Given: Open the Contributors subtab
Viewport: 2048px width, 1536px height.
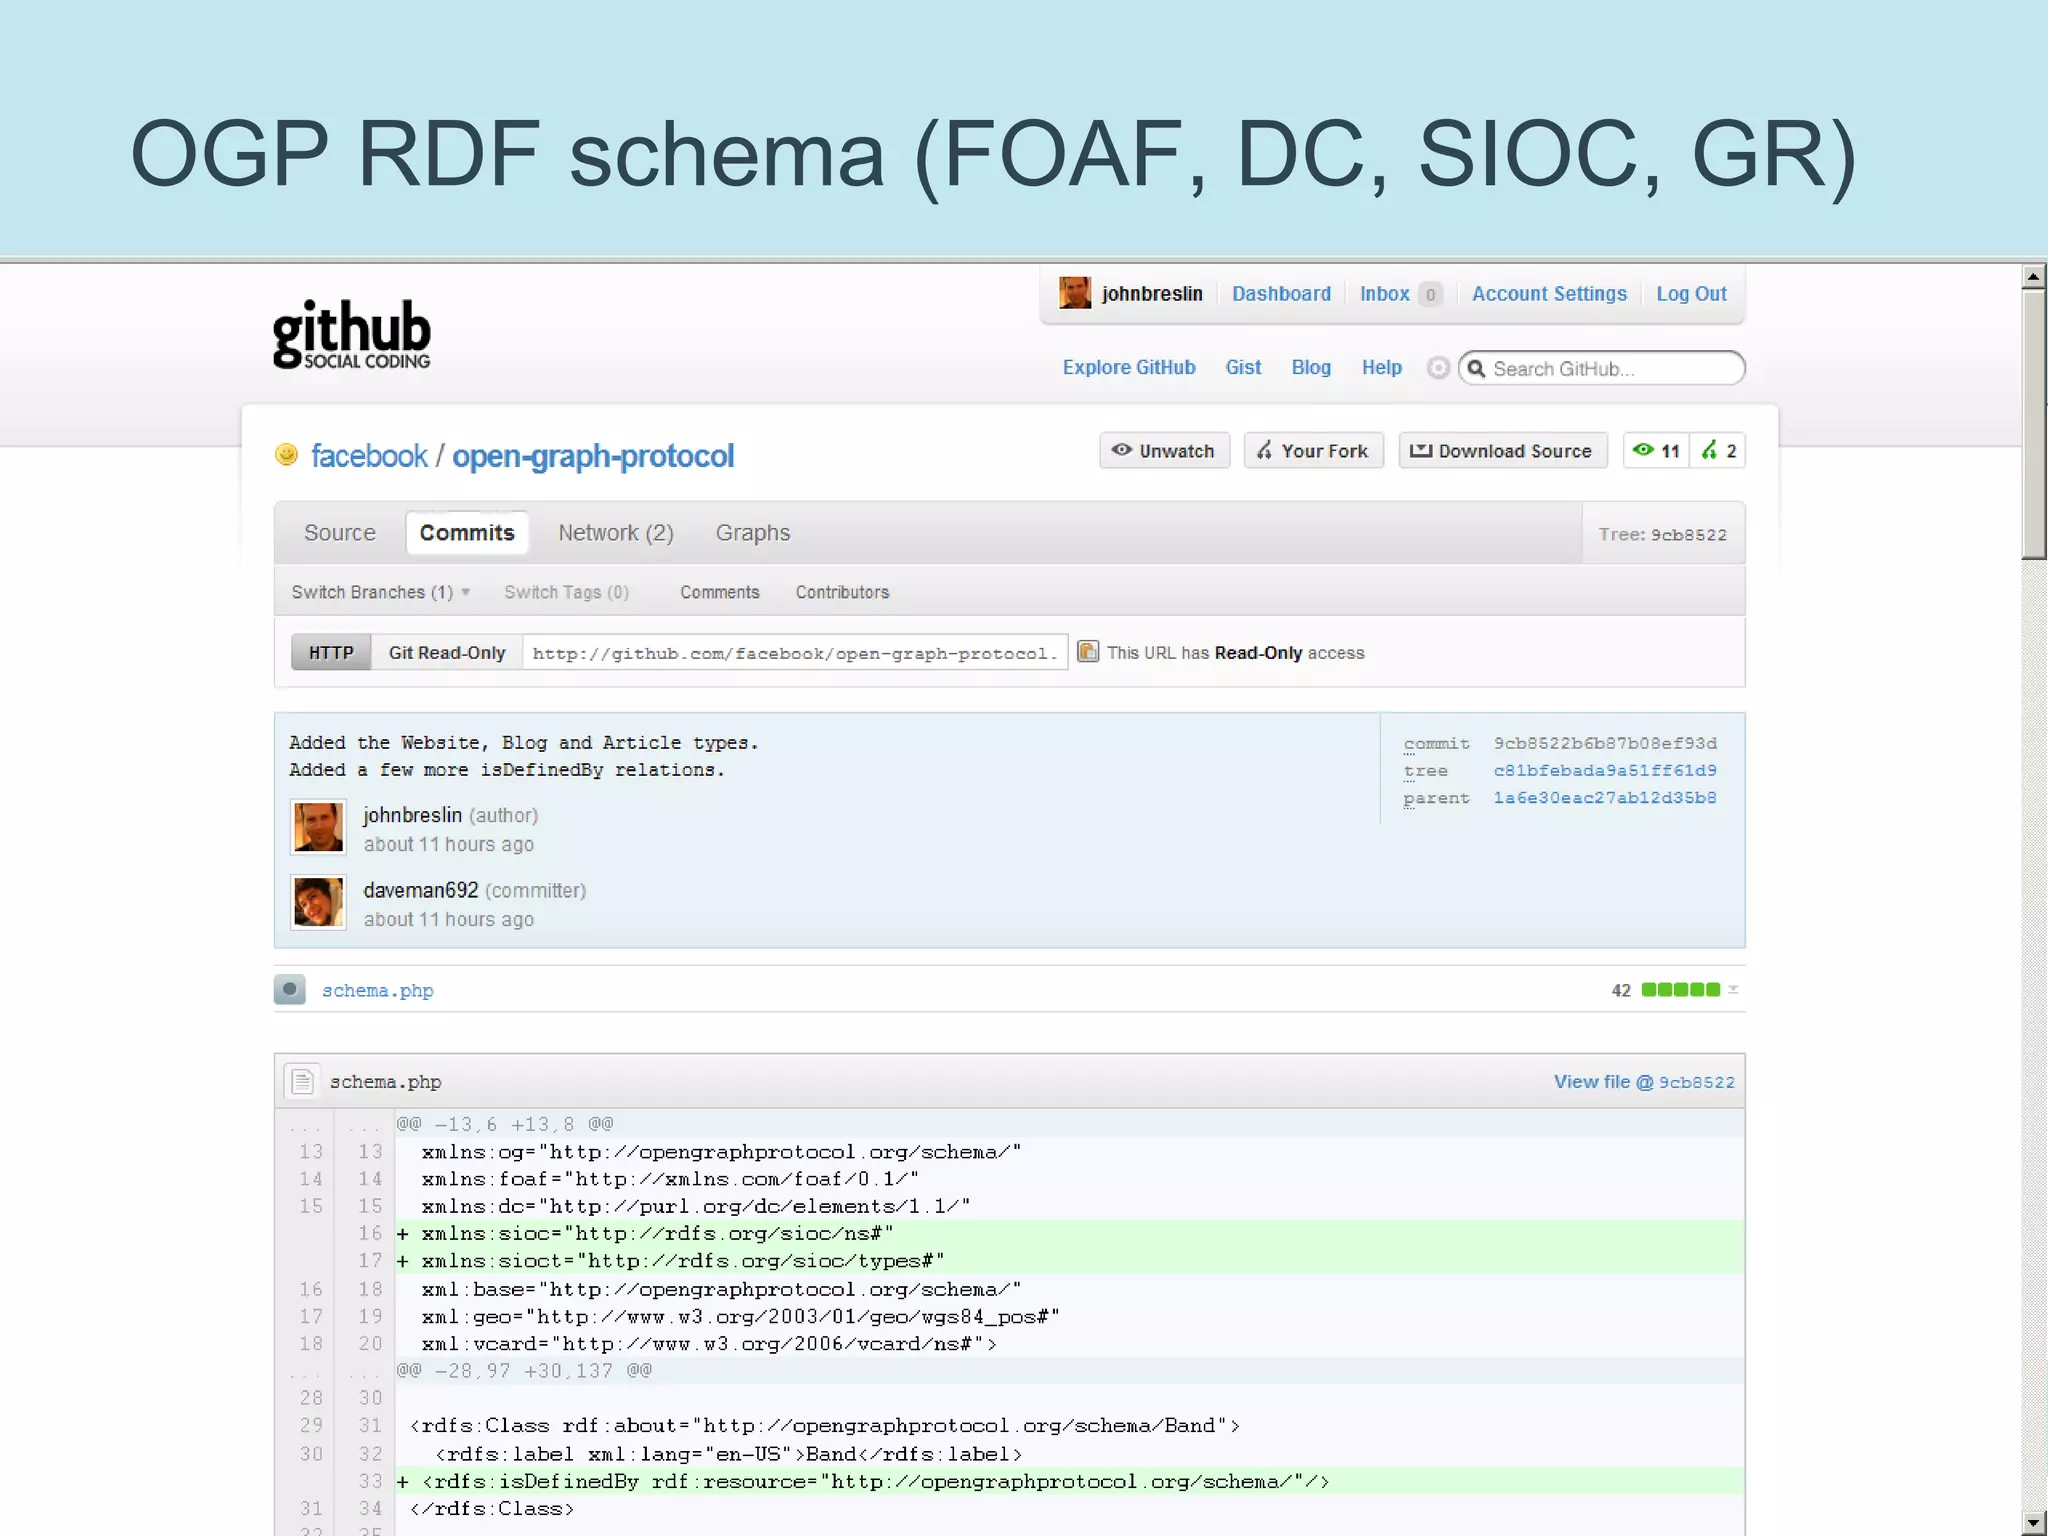Looking at the screenshot, I should [x=842, y=592].
